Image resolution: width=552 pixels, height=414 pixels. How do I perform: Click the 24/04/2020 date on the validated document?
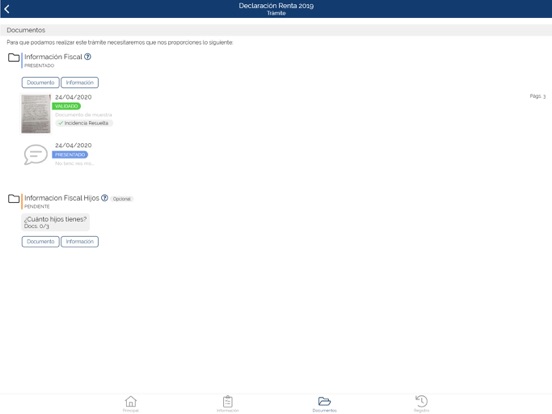point(73,97)
